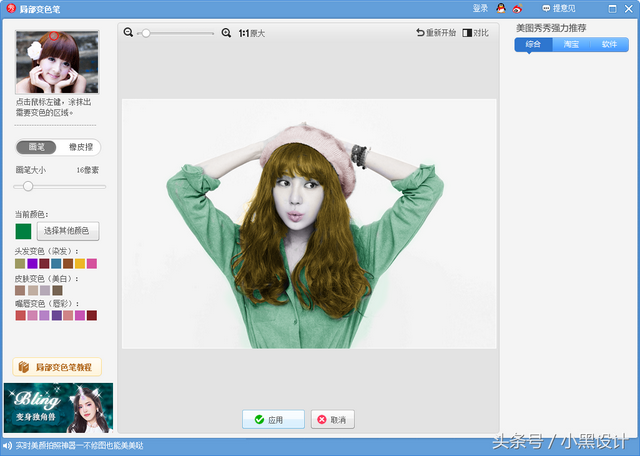This screenshot has width=640, height=456.
Task: Click the edited photo canvas
Action: click(309, 223)
